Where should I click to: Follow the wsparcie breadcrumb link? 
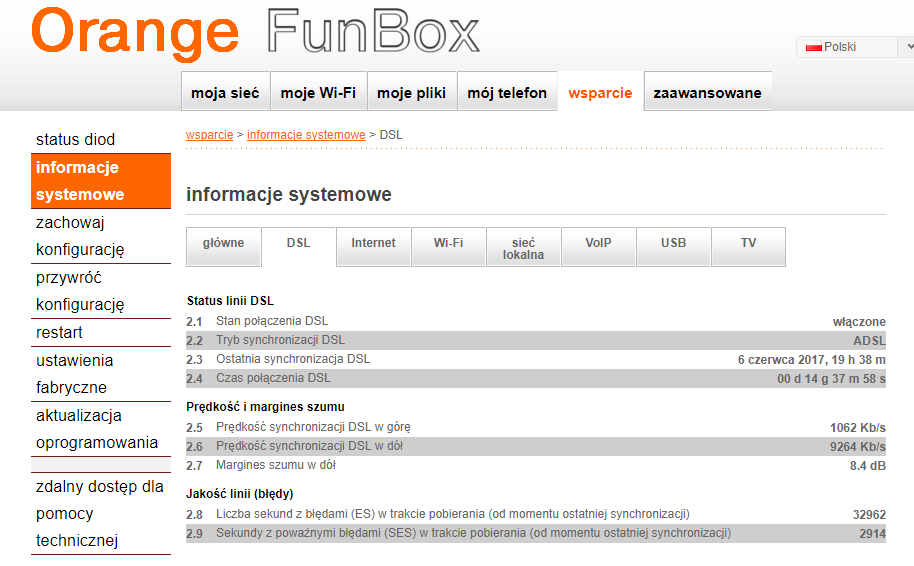(x=209, y=135)
